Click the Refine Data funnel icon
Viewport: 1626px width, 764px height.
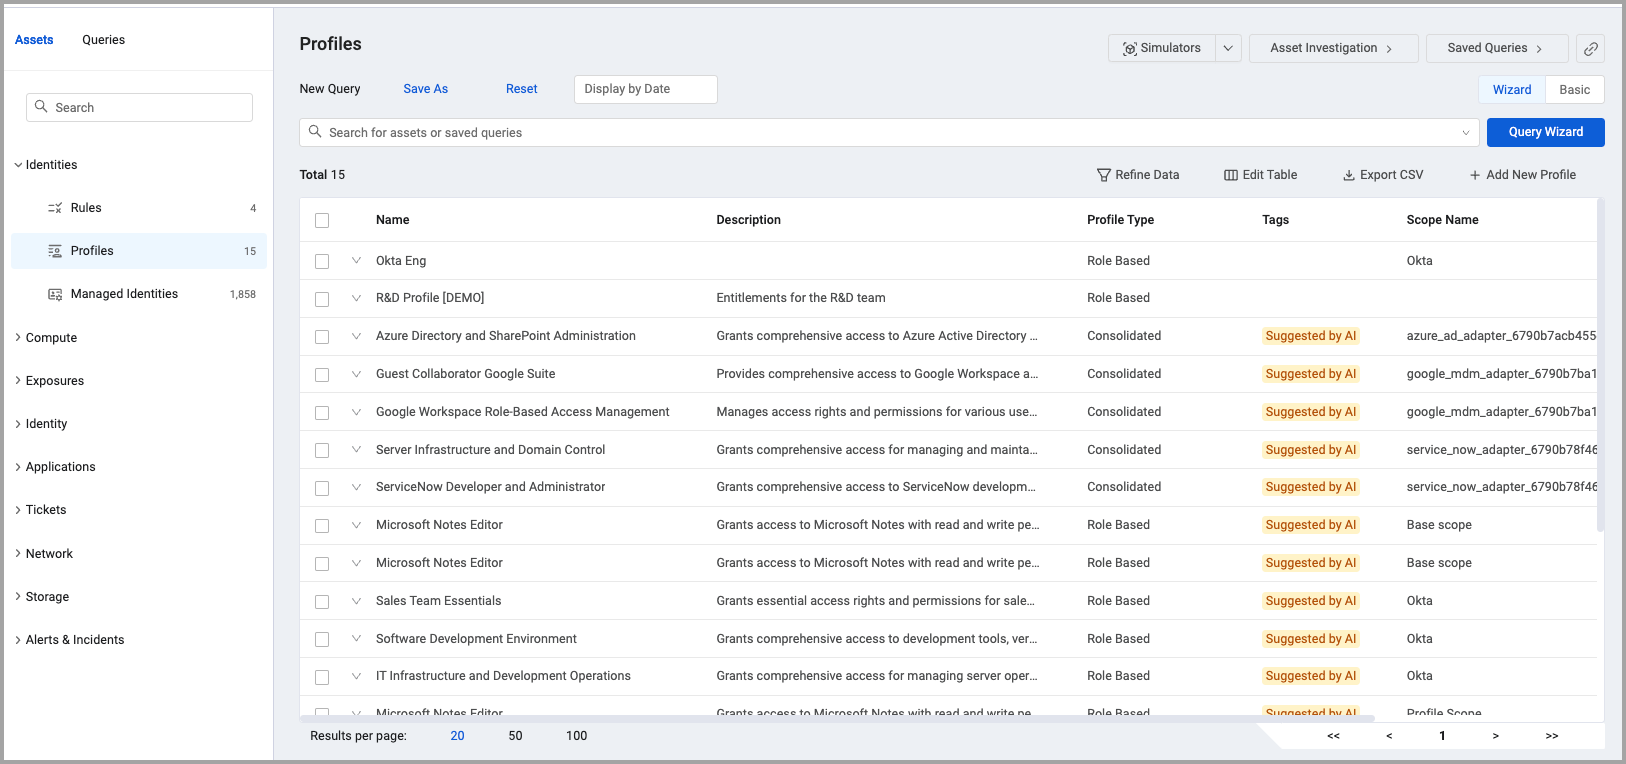click(1104, 175)
